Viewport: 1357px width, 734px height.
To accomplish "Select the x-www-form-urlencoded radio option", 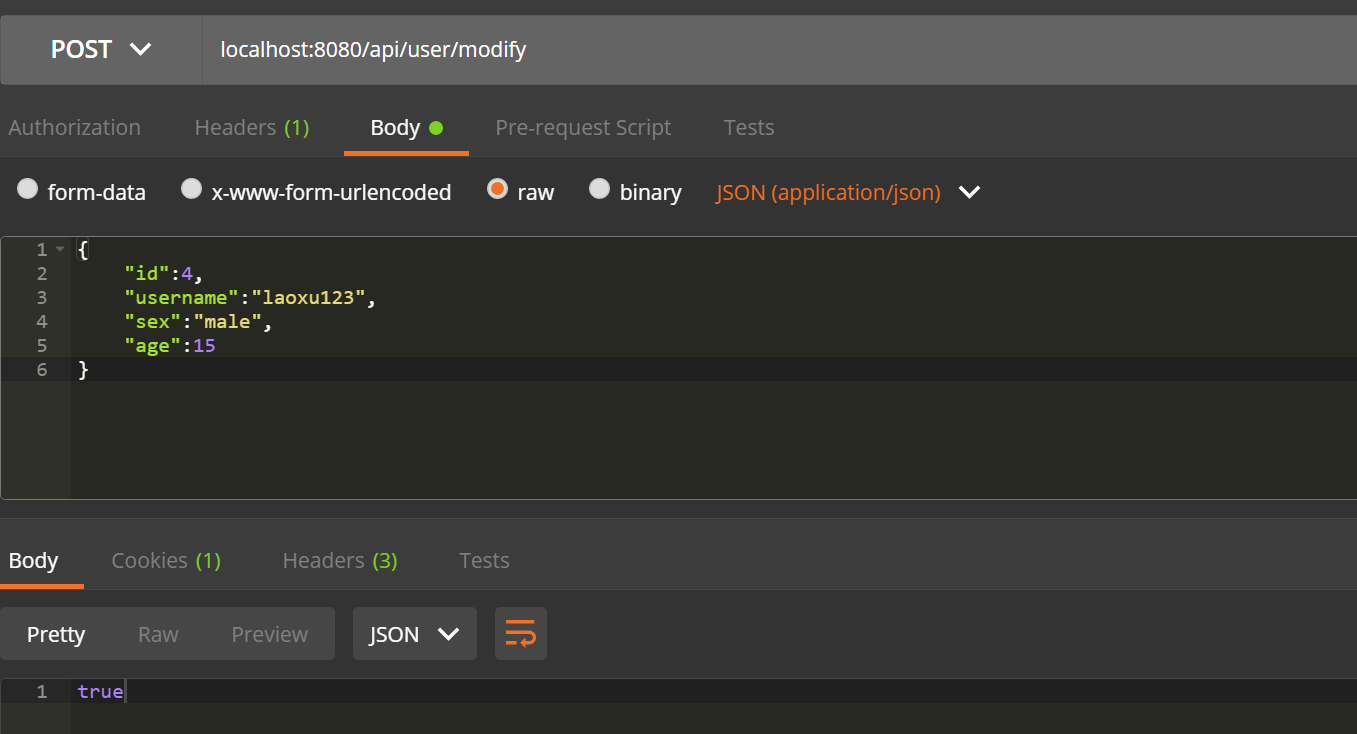I will coord(191,189).
